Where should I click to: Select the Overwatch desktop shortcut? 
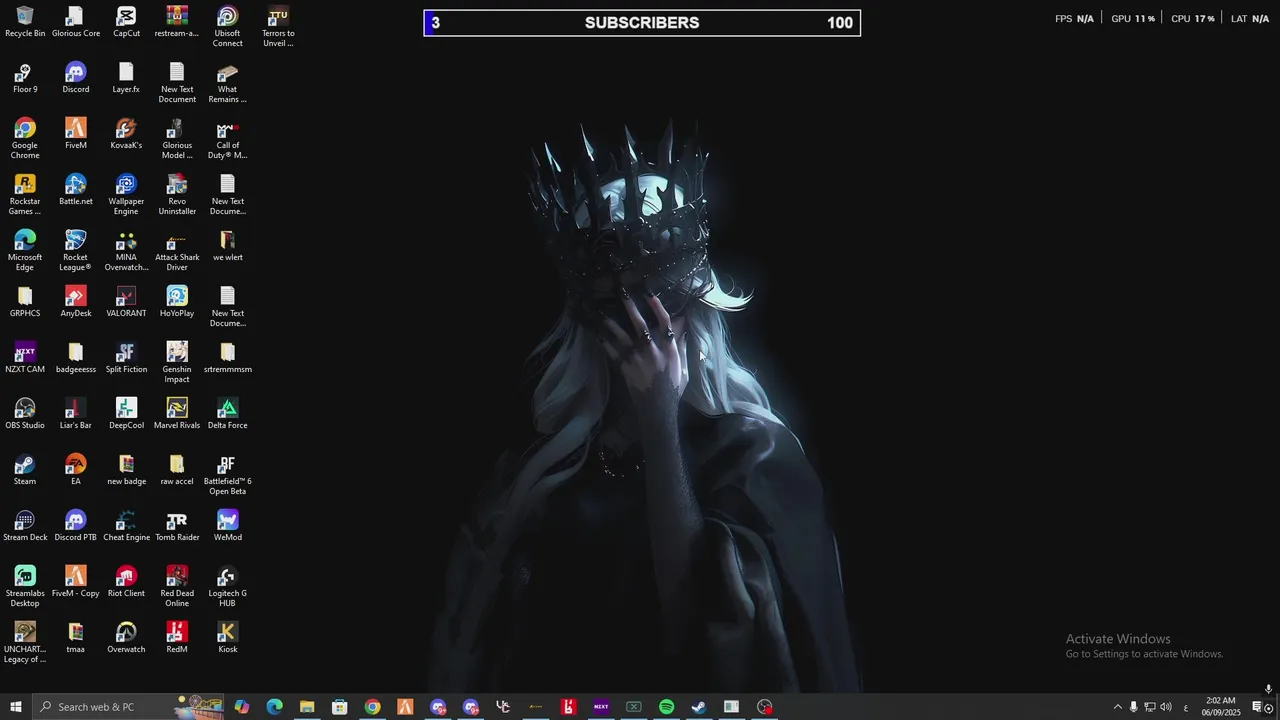click(x=126, y=638)
